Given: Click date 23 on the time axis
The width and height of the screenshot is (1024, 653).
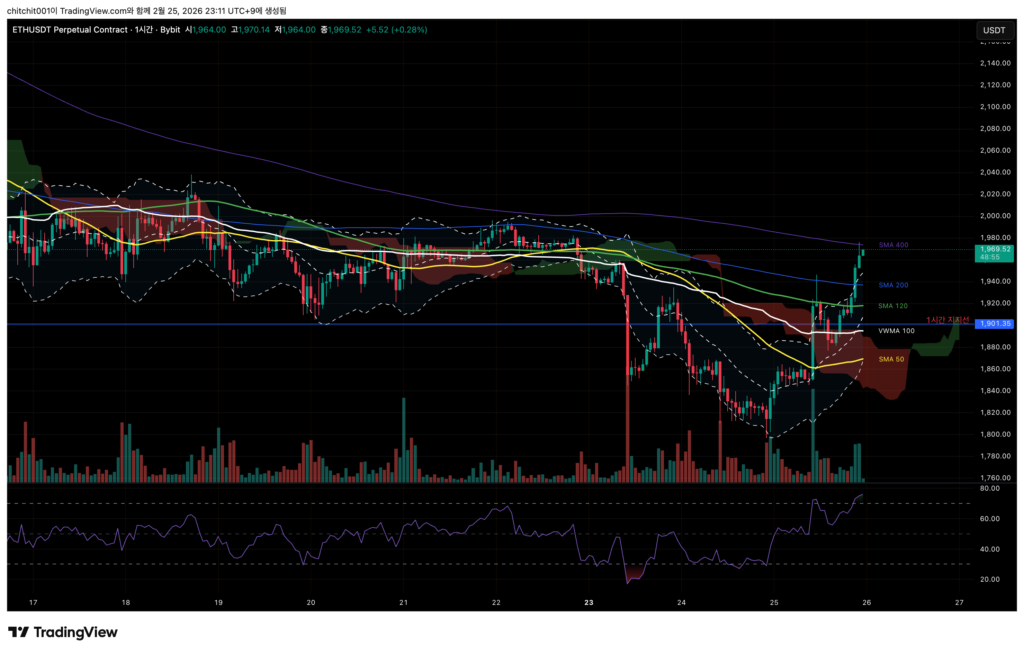Looking at the screenshot, I should (589, 603).
